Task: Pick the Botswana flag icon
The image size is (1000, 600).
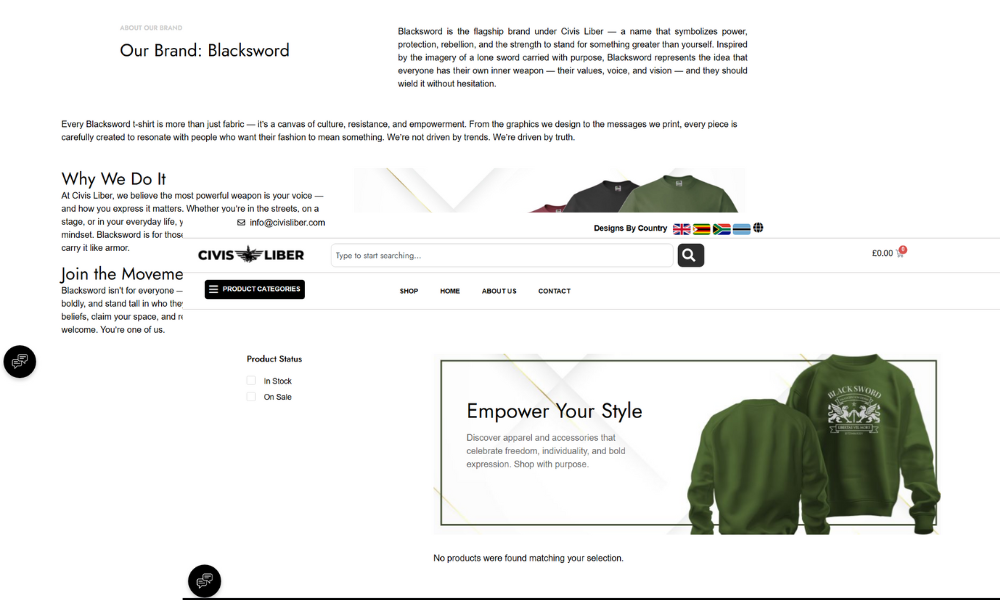Action: tap(741, 229)
